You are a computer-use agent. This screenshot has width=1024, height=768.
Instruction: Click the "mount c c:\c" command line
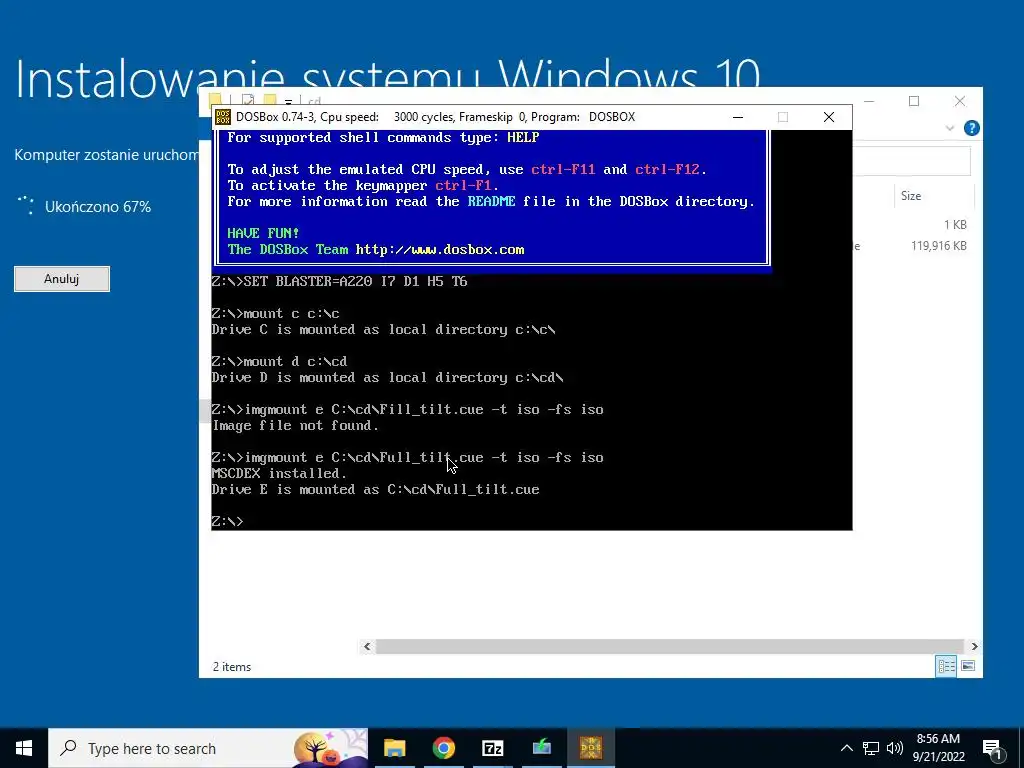pyautogui.click(x=276, y=313)
